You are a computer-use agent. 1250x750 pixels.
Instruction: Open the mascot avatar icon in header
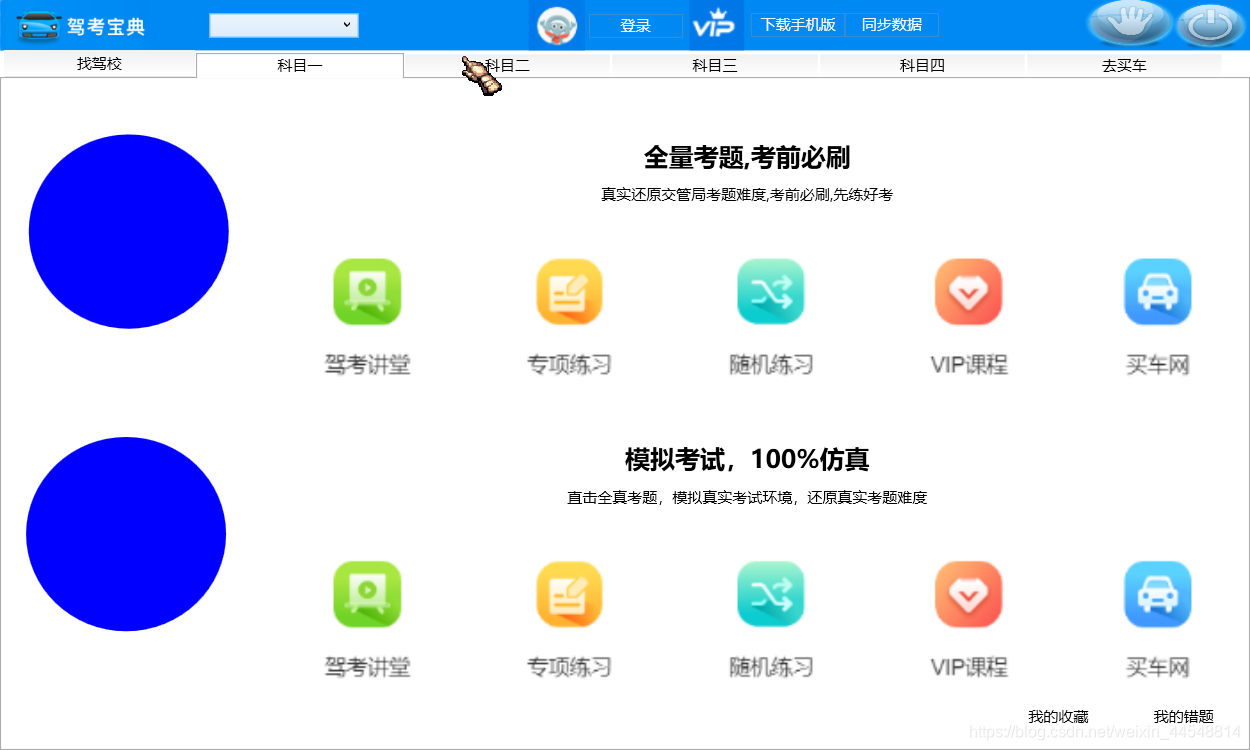[x=557, y=25]
